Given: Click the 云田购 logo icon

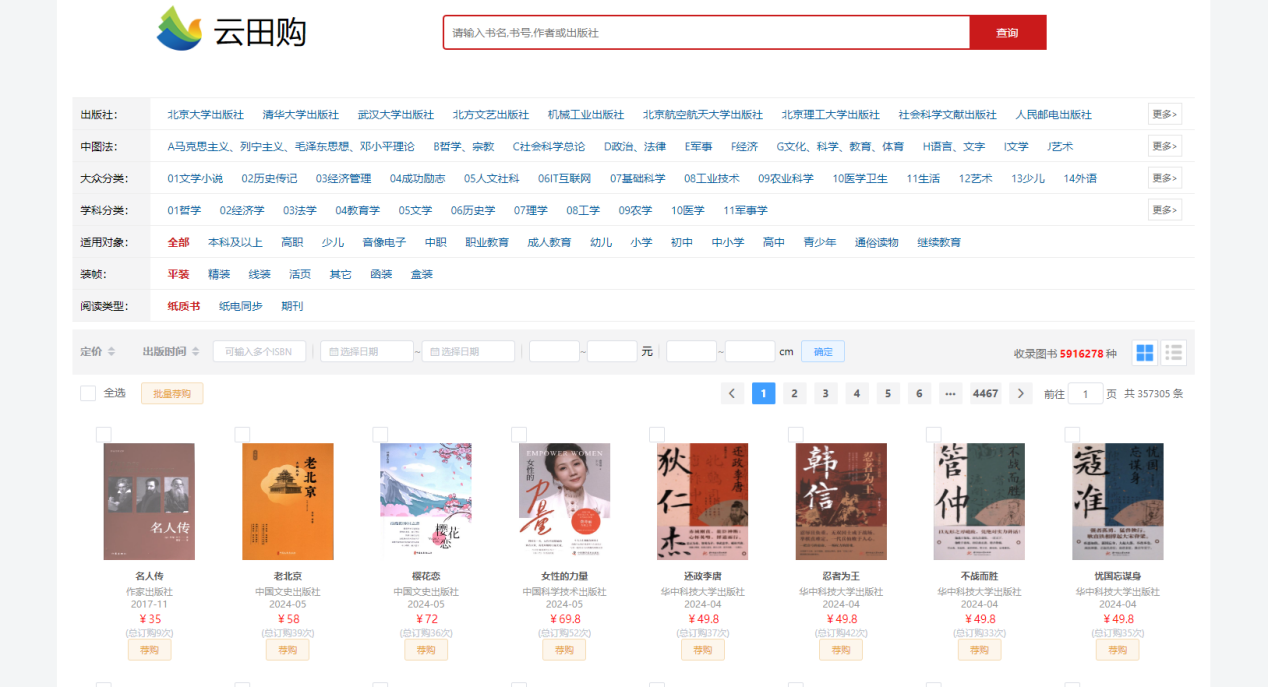Looking at the screenshot, I should click(180, 29).
